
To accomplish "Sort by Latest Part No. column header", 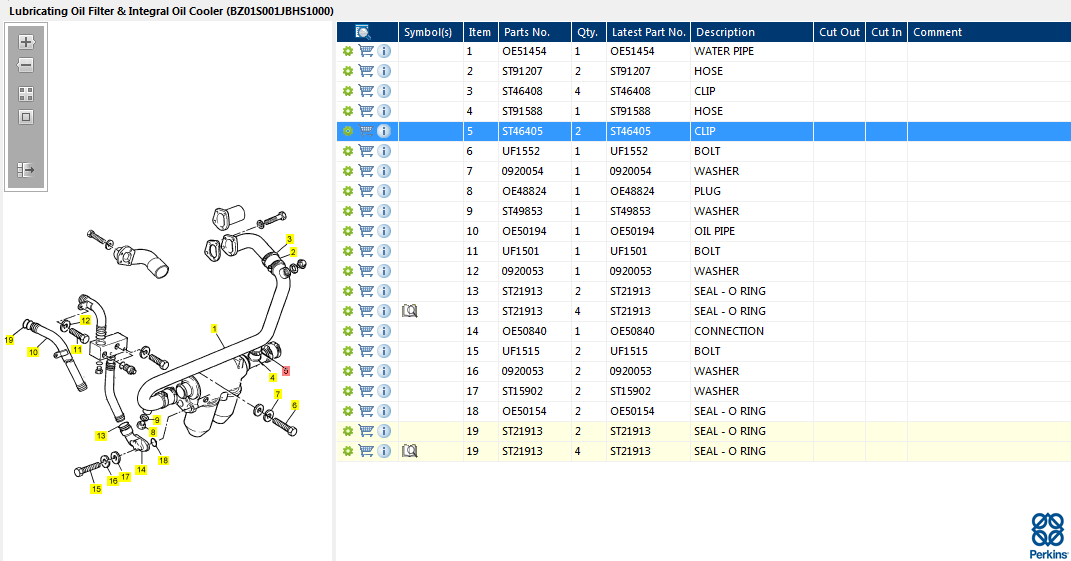I will point(648,32).
